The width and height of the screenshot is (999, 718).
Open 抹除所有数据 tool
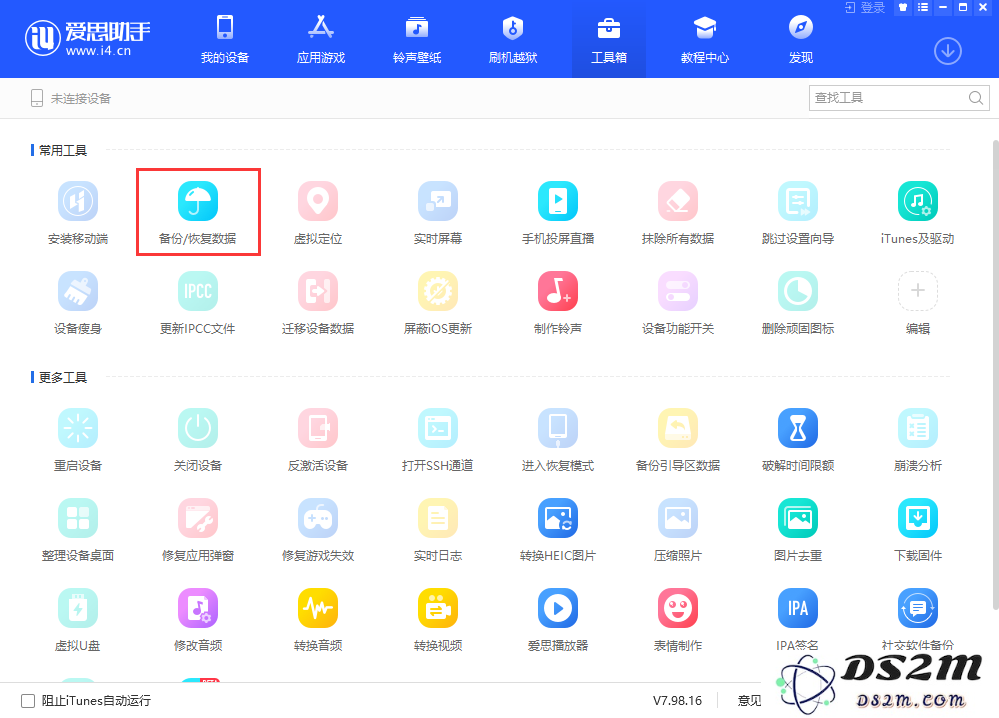[x=678, y=213]
